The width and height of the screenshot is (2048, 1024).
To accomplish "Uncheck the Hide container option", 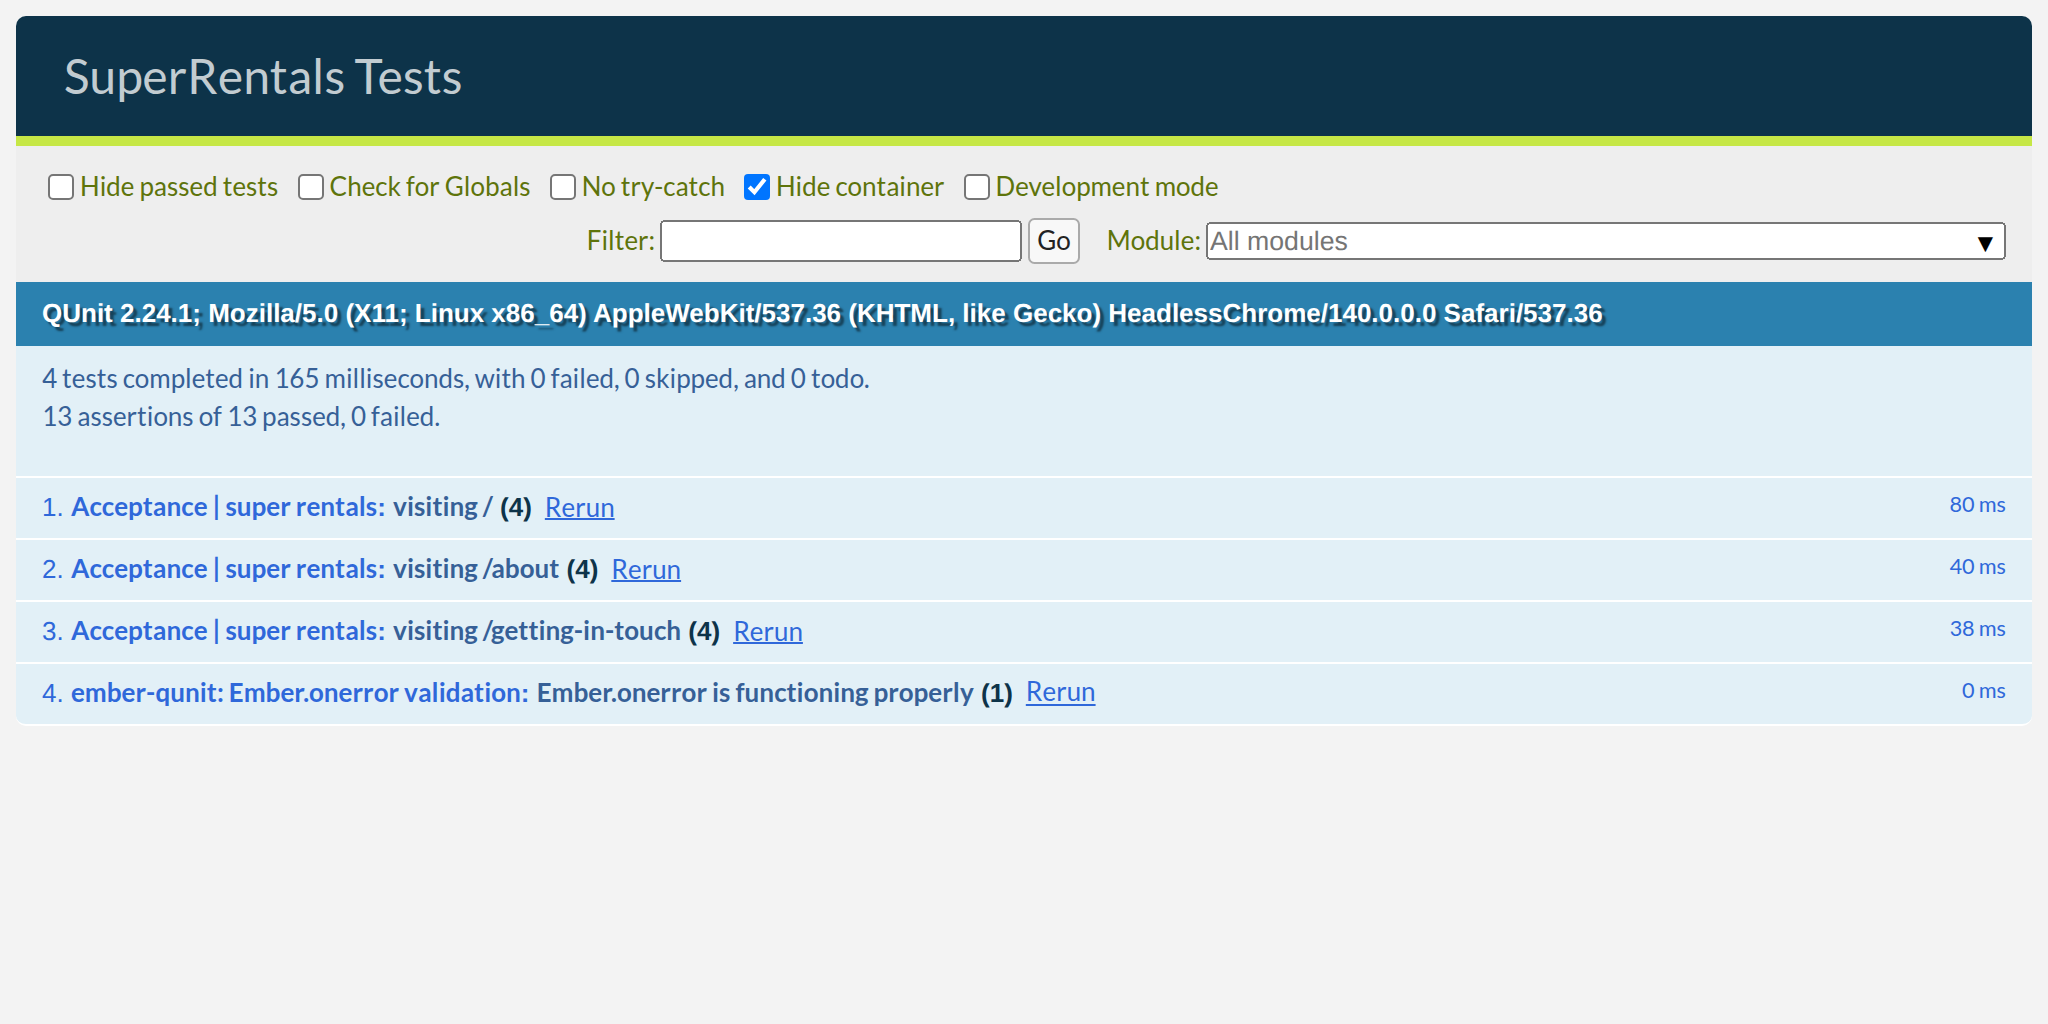I will click(757, 186).
